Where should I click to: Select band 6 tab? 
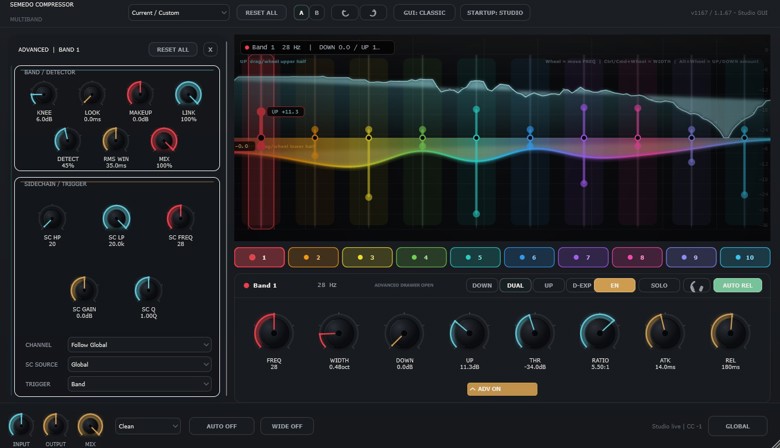[529, 258]
